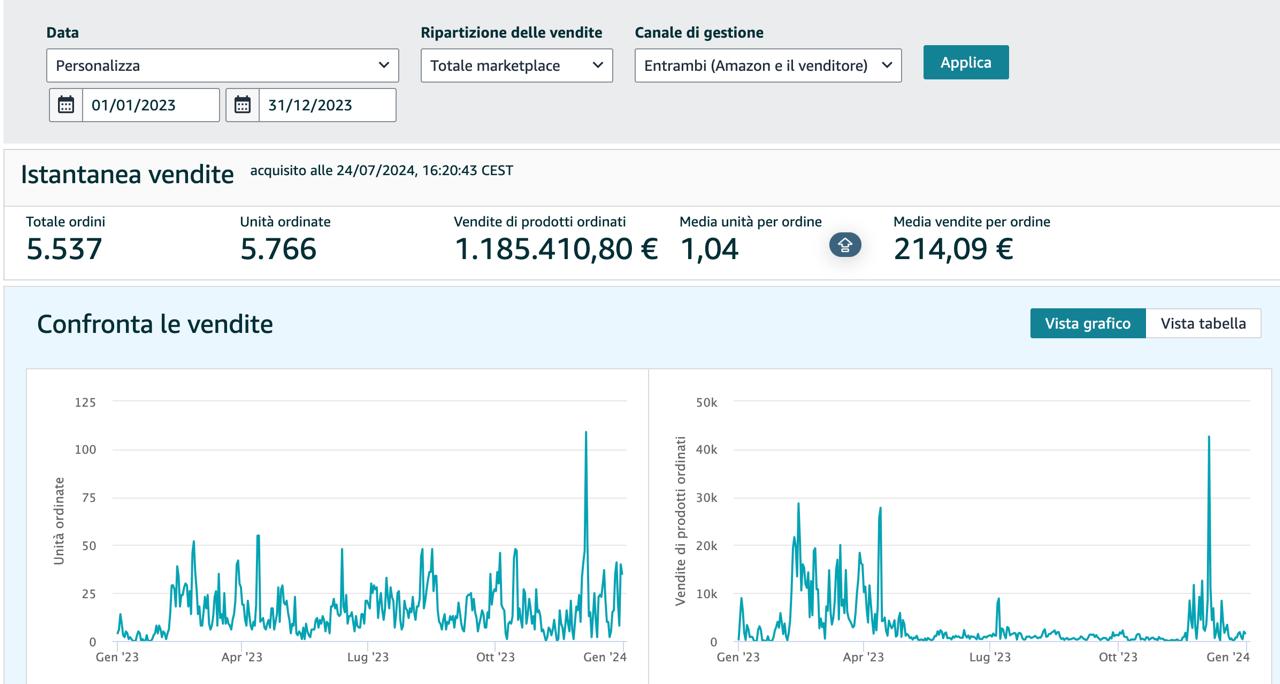The height and width of the screenshot is (684, 1280).
Task: Click the highest peak in Unità ordinate chart
Action: (585, 433)
